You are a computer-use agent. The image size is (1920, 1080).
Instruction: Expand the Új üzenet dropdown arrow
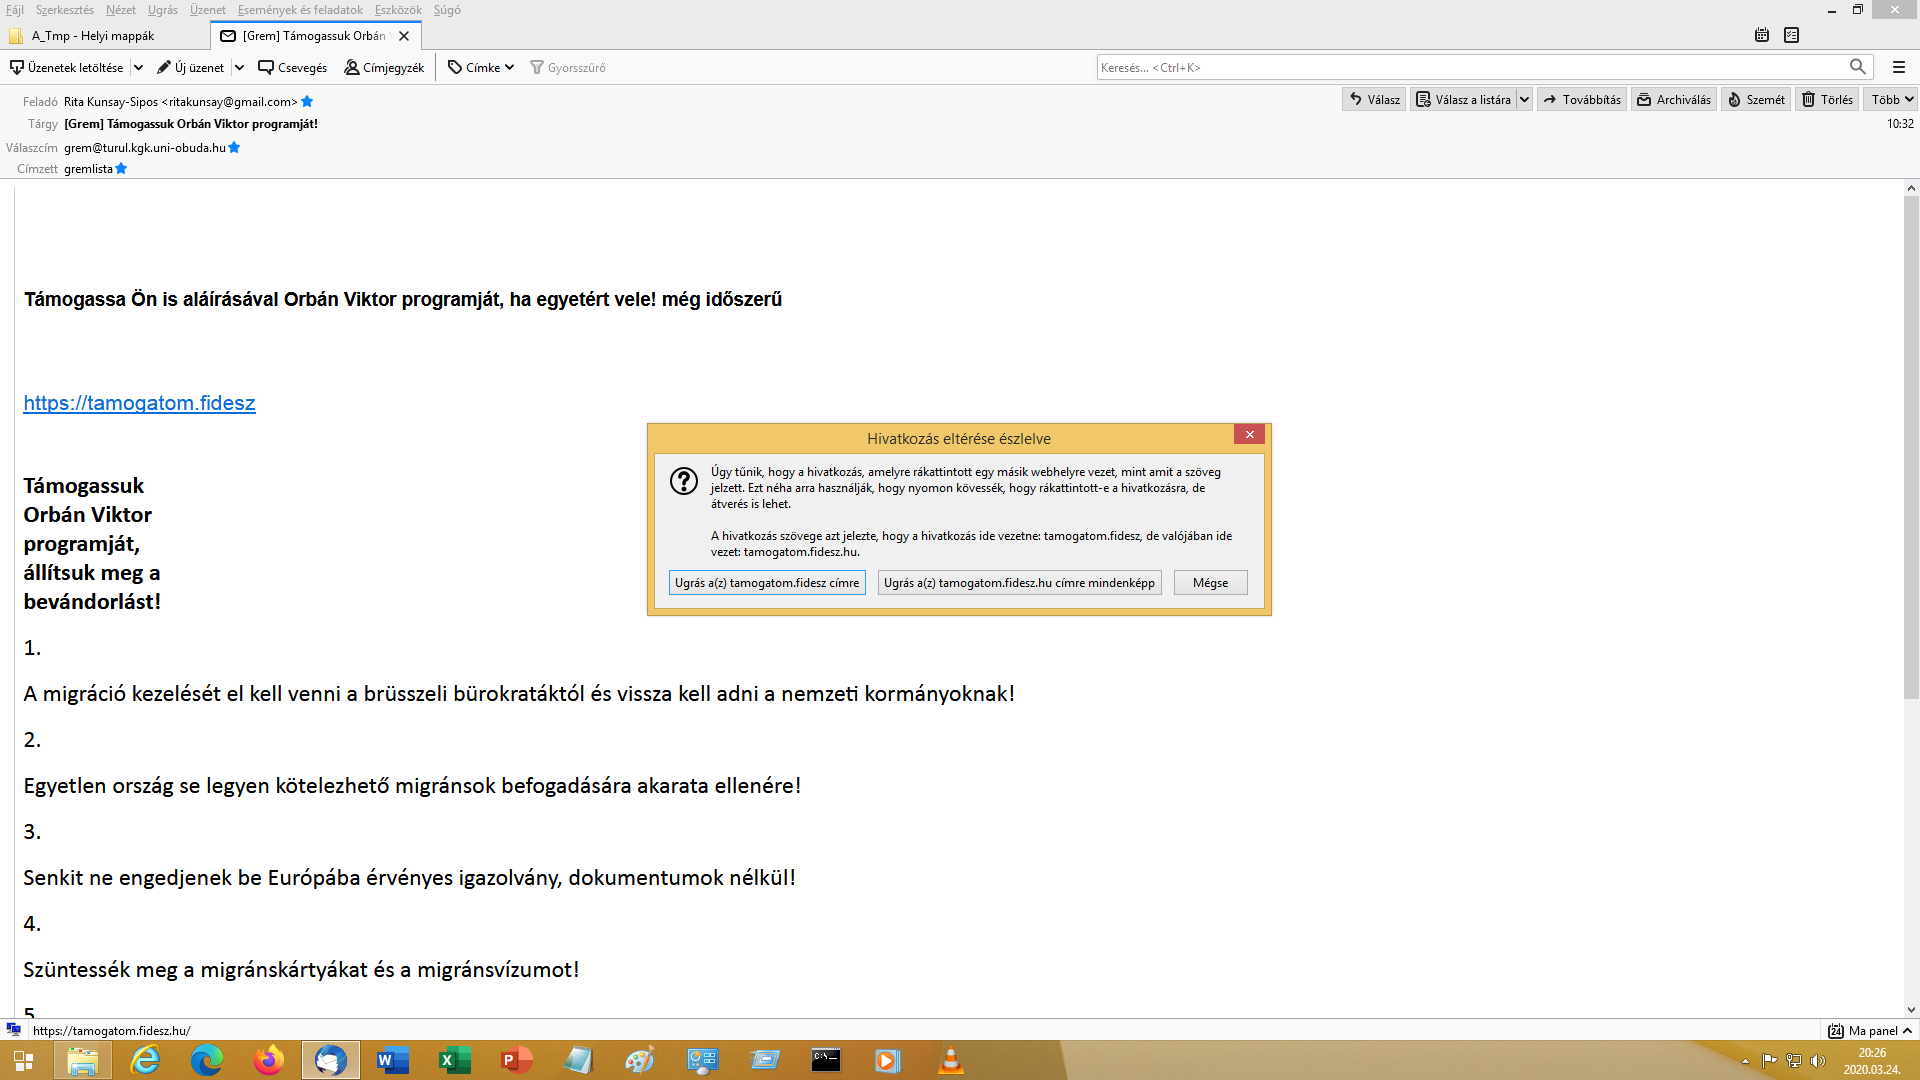click(239, 67)
